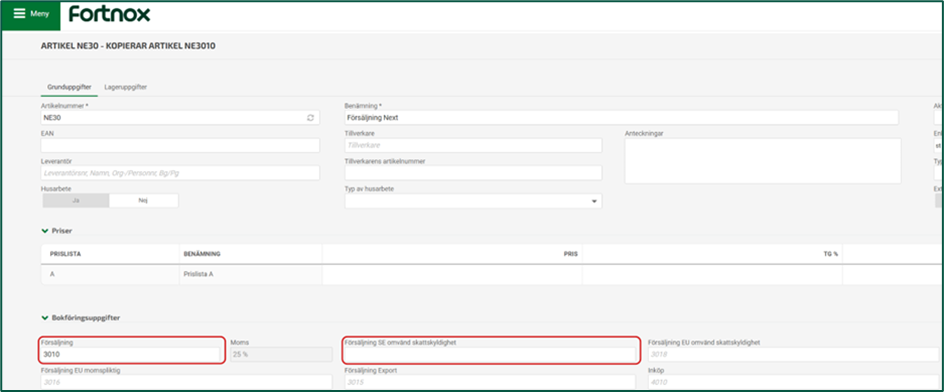Screen dimensions: 944x392
Task: Click the Leverantör search field
Action: 180,173
